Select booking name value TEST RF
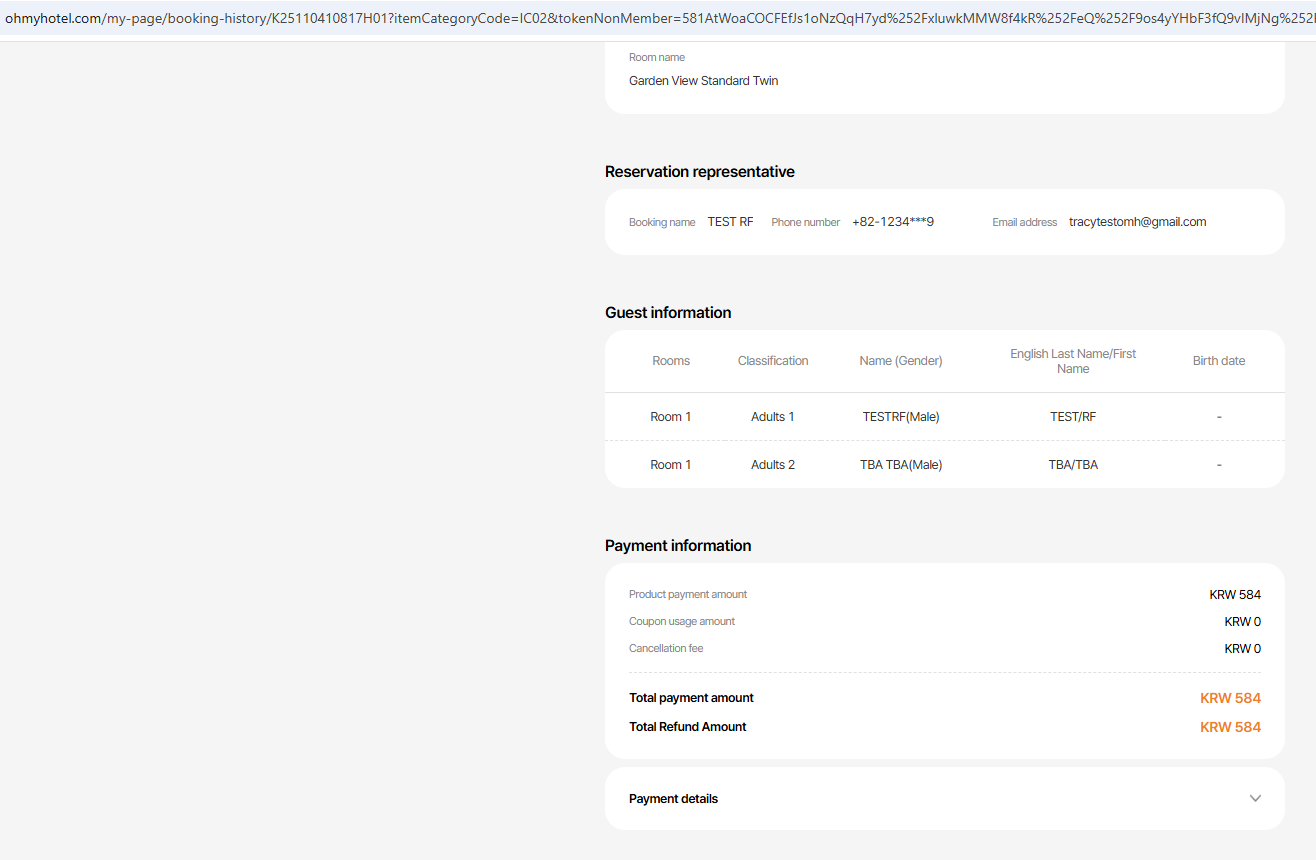Viewport: 1316px width, 860px height. coord(730,222)
